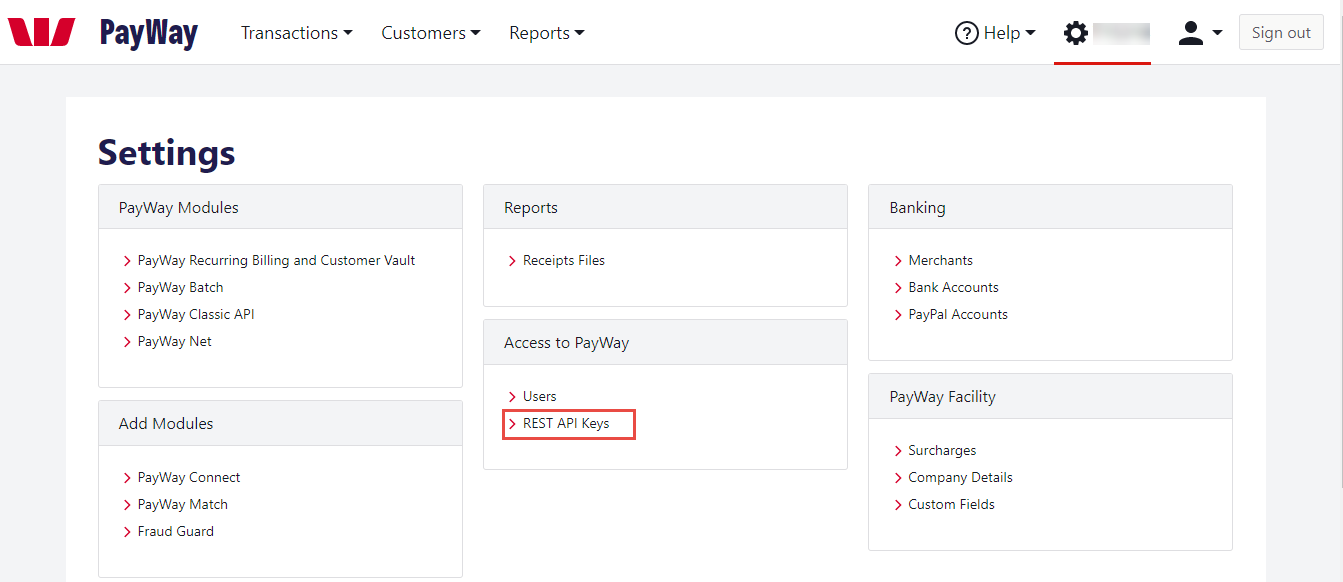Click the chevron icon beside Receipts Files
This screenshot has height=582, width=1343.
pyautogui.click(x=513, y=261)
